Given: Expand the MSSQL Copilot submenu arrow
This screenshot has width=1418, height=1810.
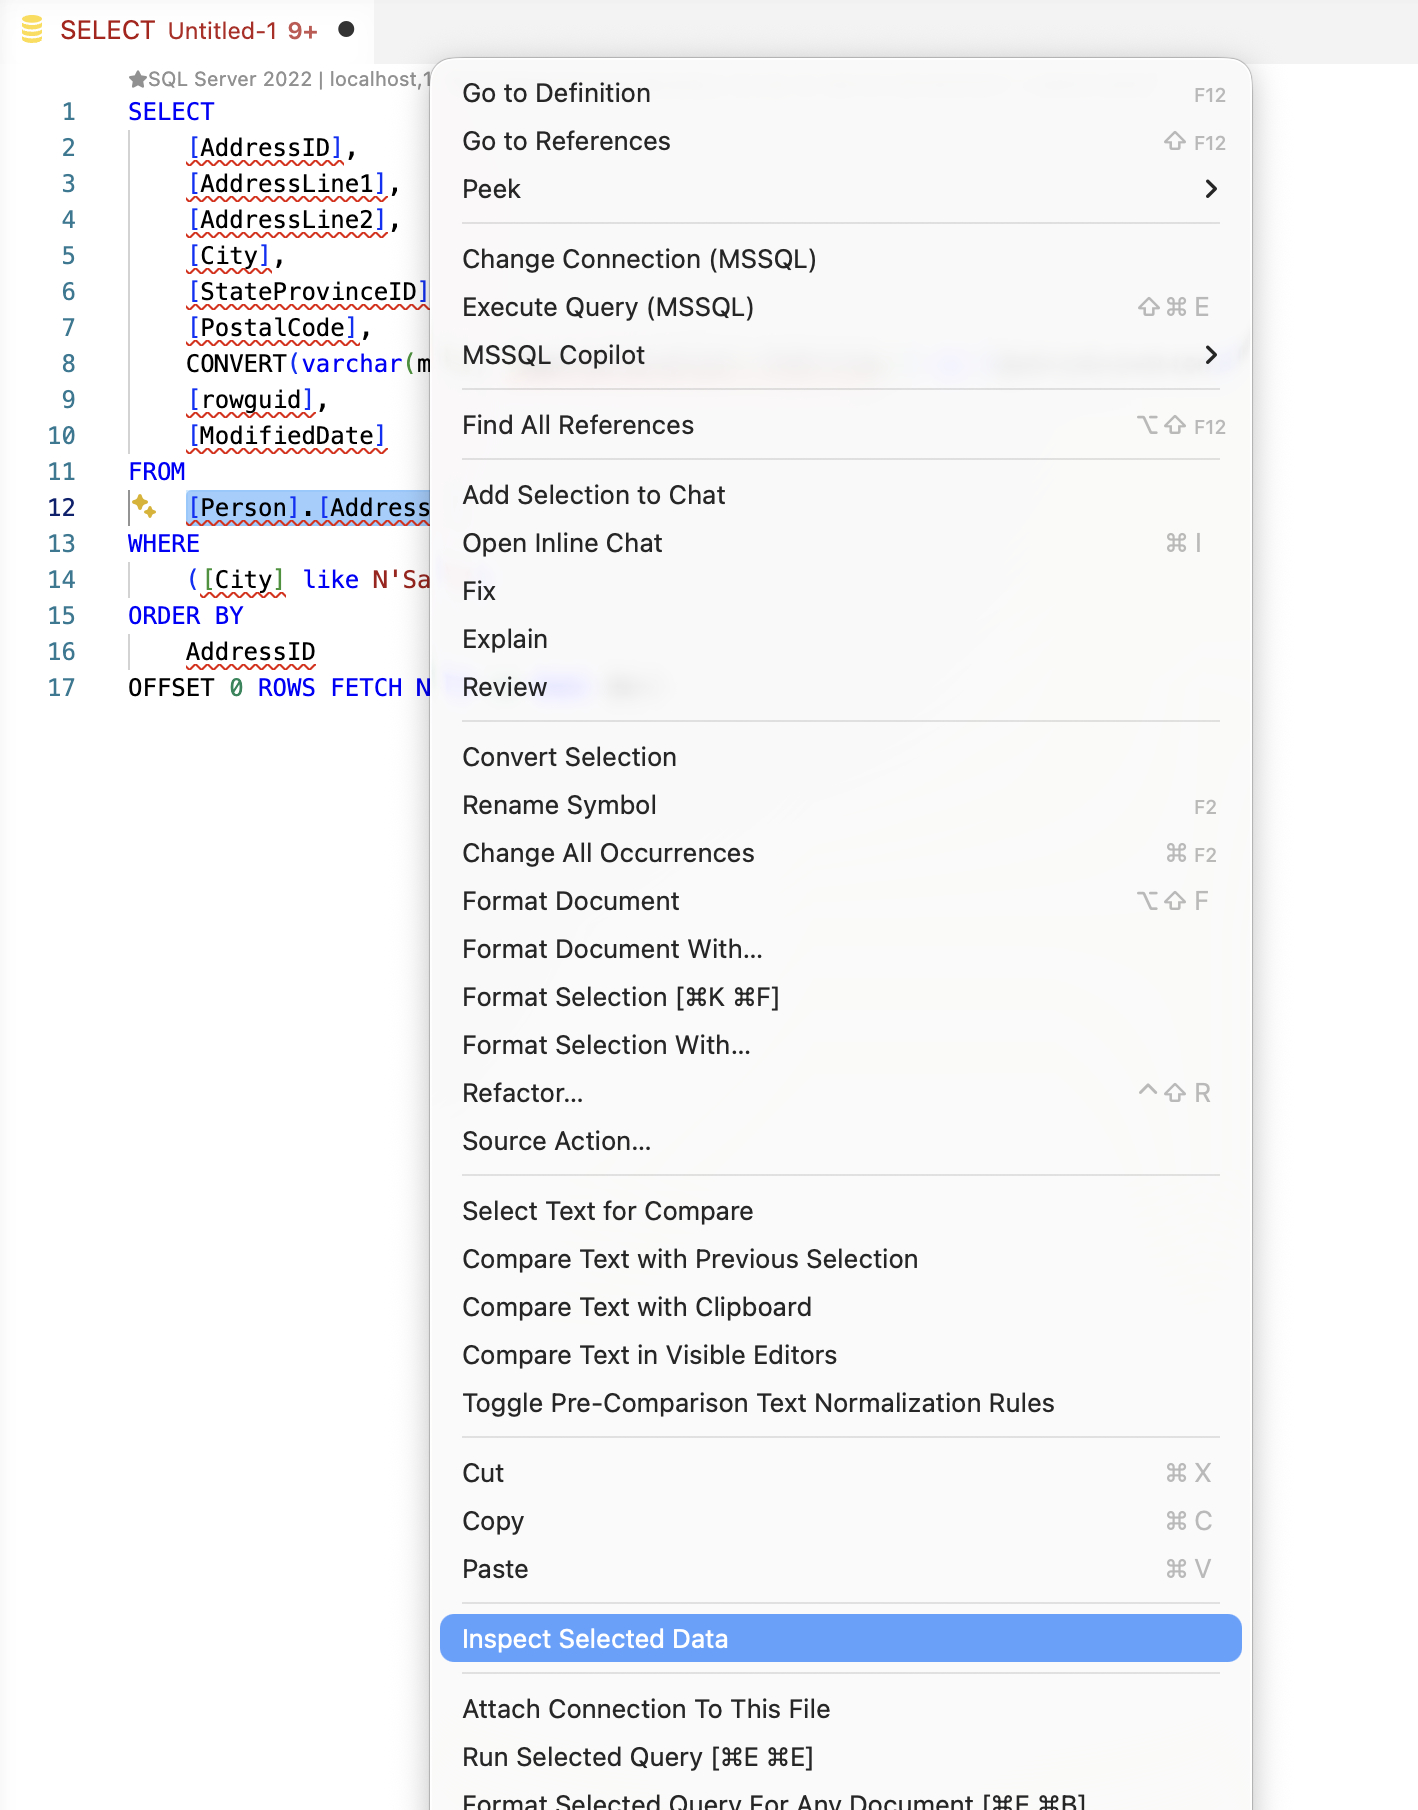Looking at the screenshot, I should [1211, 355].
